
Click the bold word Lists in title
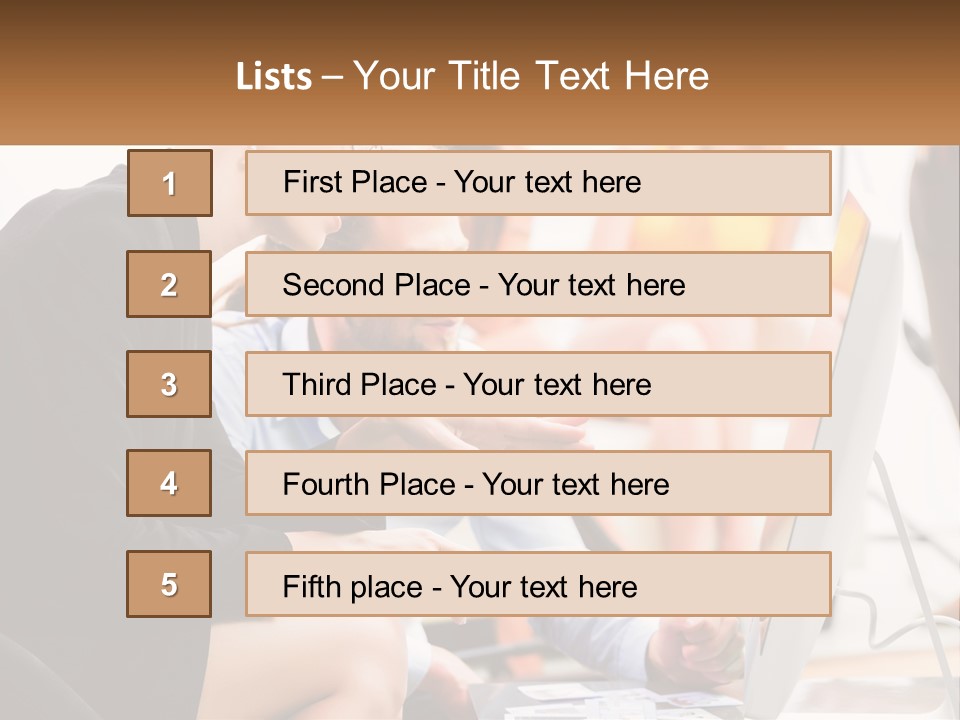274,77
